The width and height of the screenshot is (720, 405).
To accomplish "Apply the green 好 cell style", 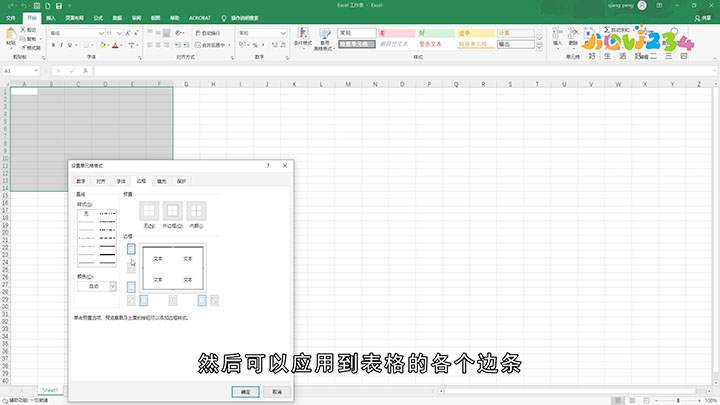I will (x=437, y=33).
